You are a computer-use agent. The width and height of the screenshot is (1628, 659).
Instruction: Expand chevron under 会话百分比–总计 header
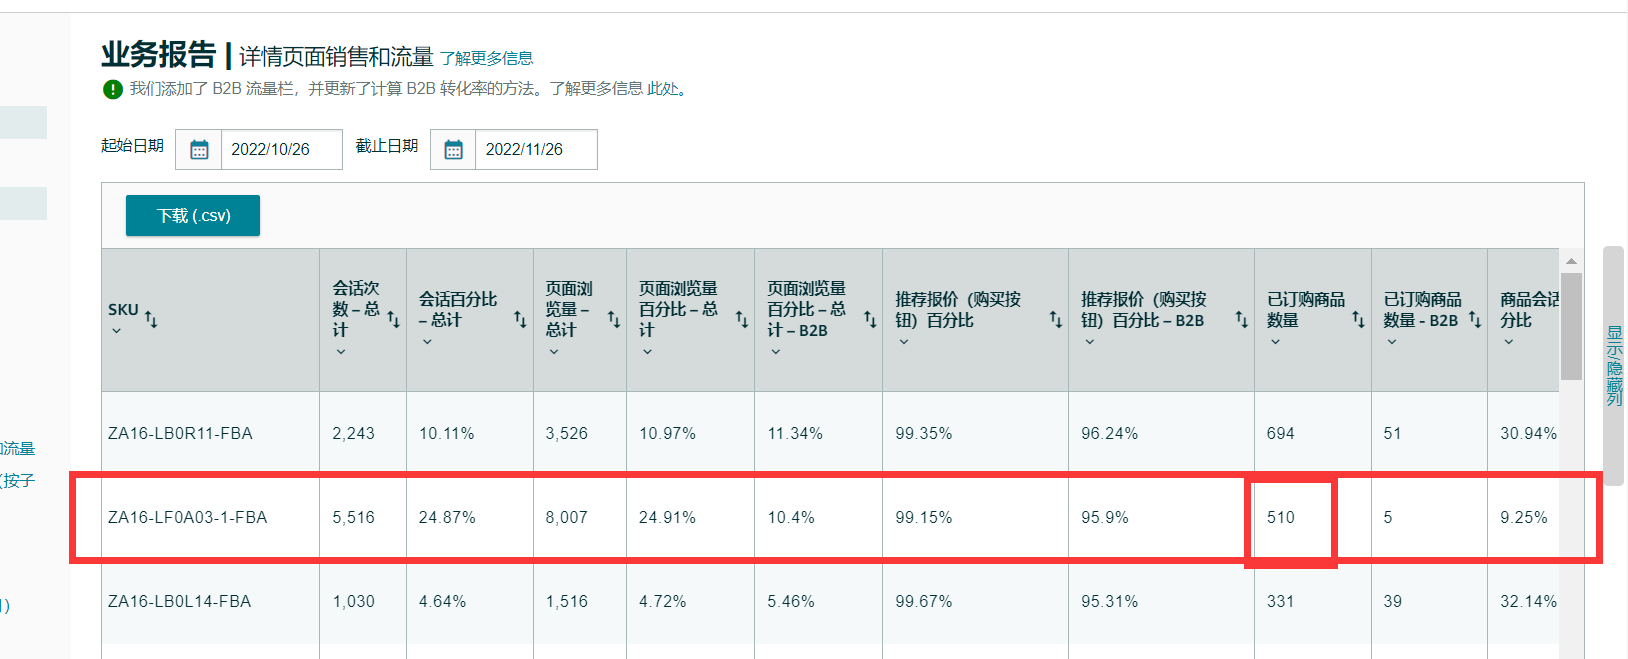[x=427, y=342]
